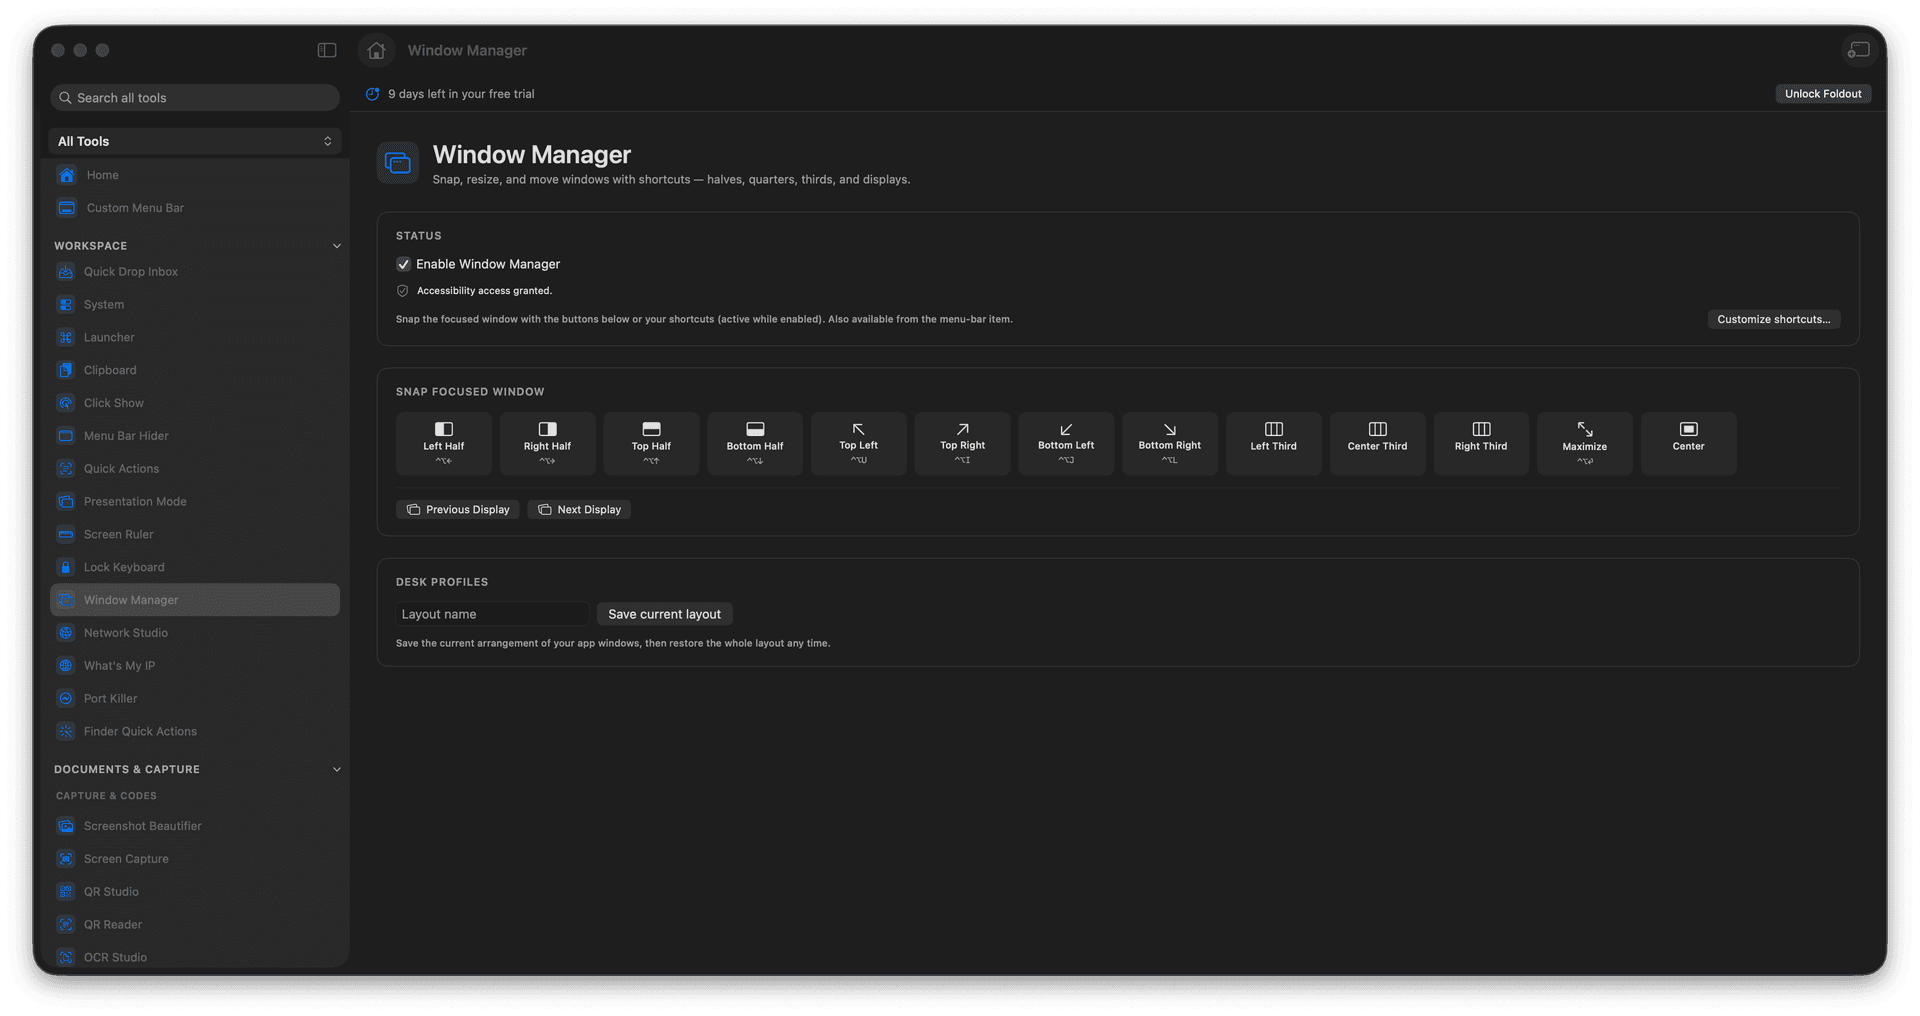Open the Click Show tool icon
Viewport: 1920px width, 1016px height.
coord(66,403)
